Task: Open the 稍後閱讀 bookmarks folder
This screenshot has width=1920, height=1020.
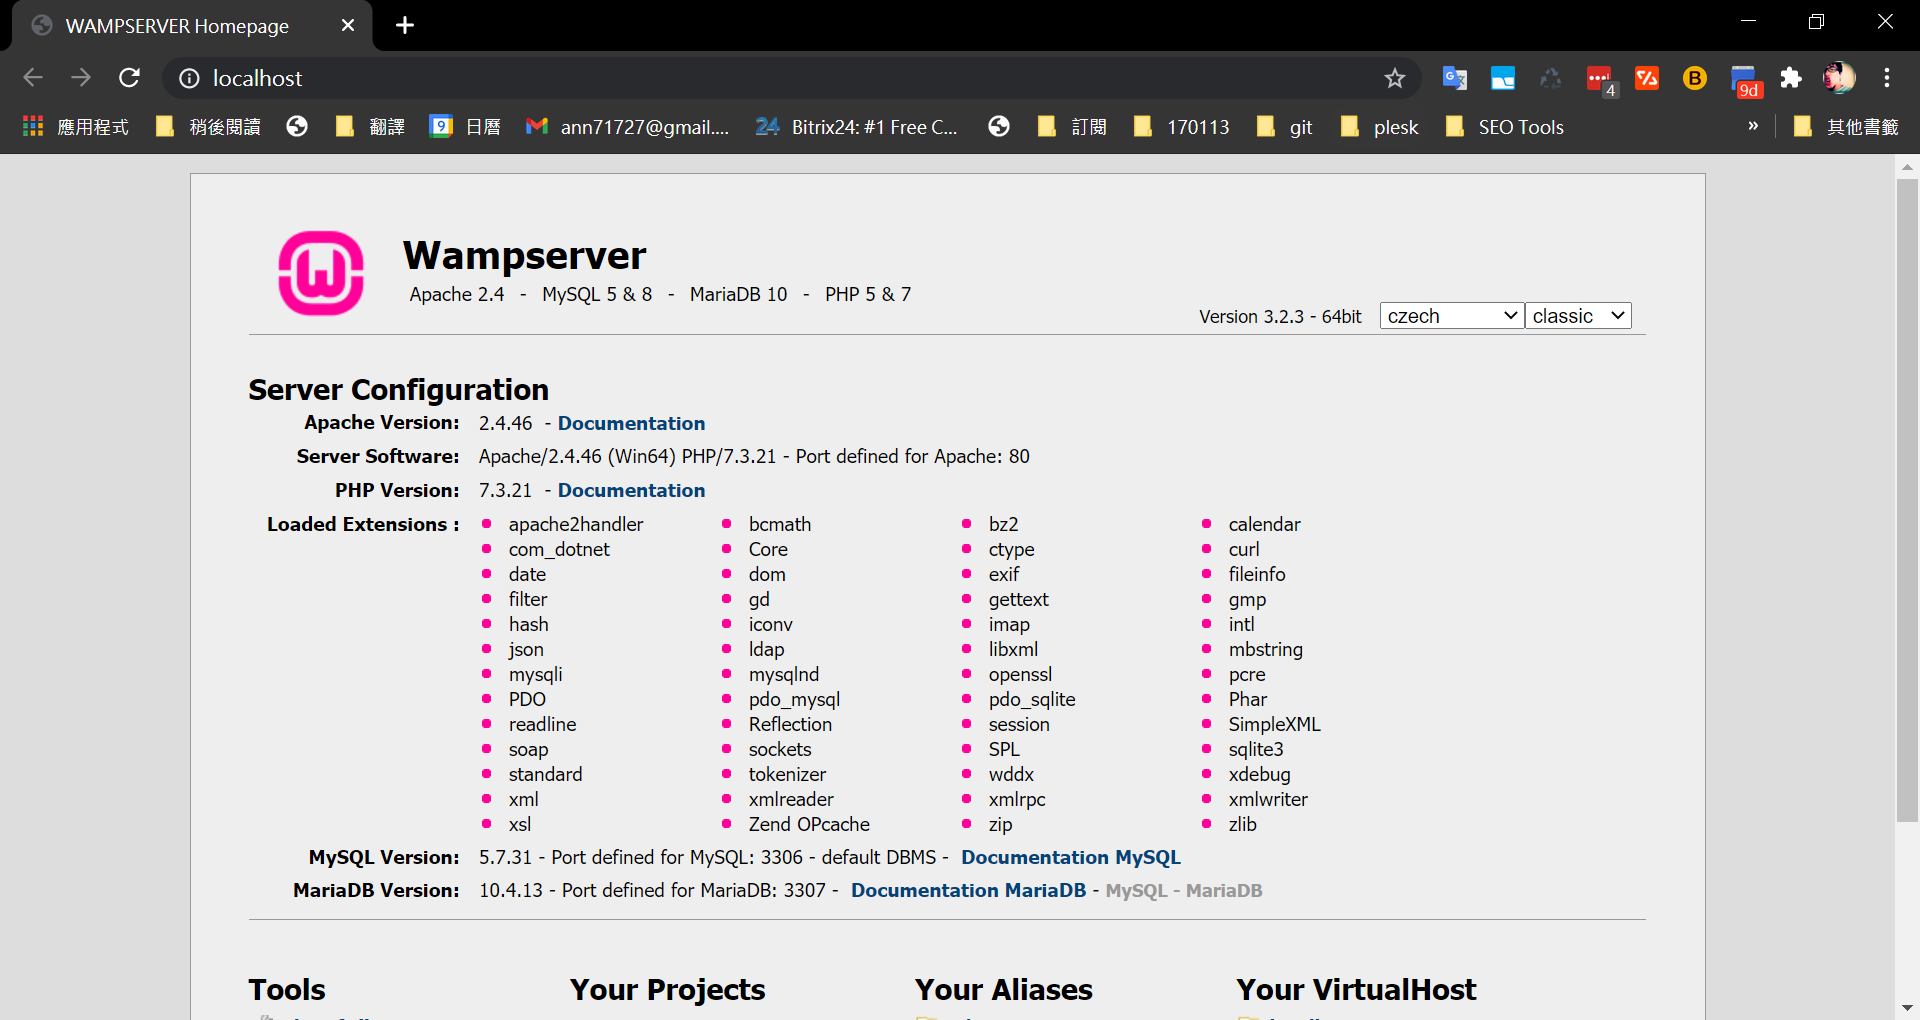Action: [x=209, y=127]
